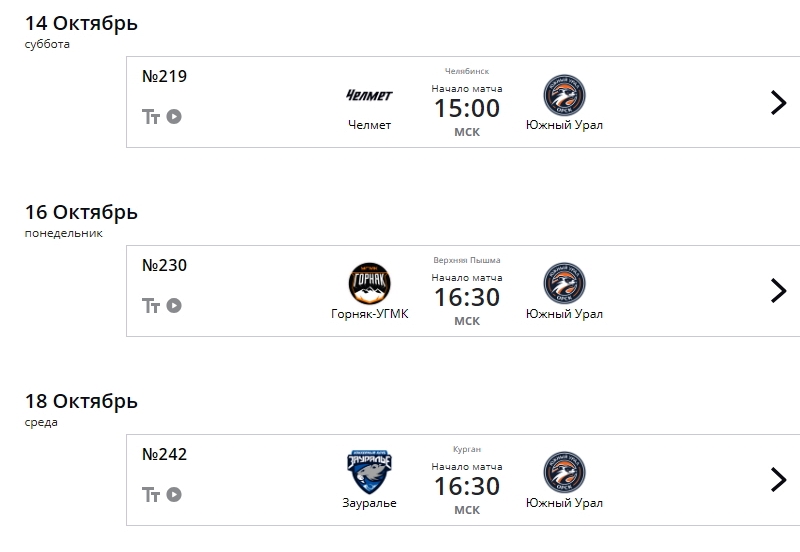Click Южный Урал logo in match №230
The width and height of the screenshot is (800, 552).
tap(564, 284)
